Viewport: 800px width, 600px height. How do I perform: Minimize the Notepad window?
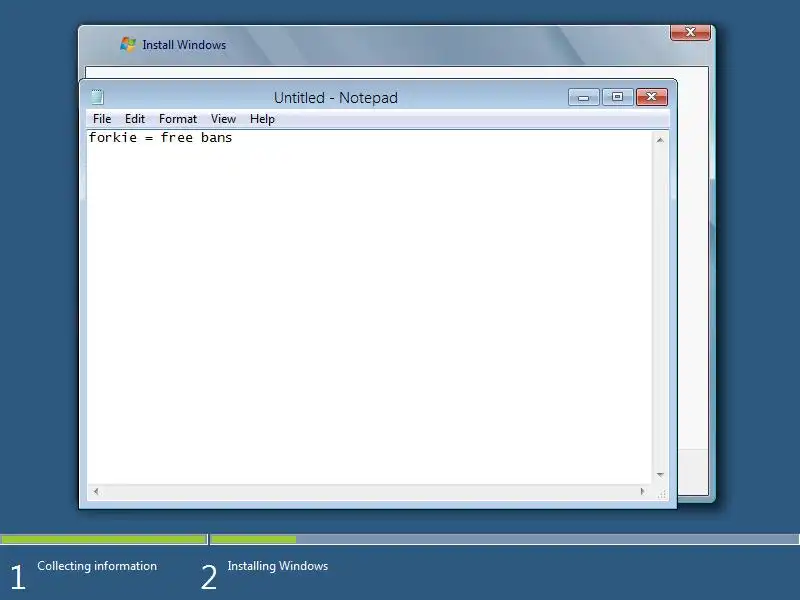pos(584,97)
